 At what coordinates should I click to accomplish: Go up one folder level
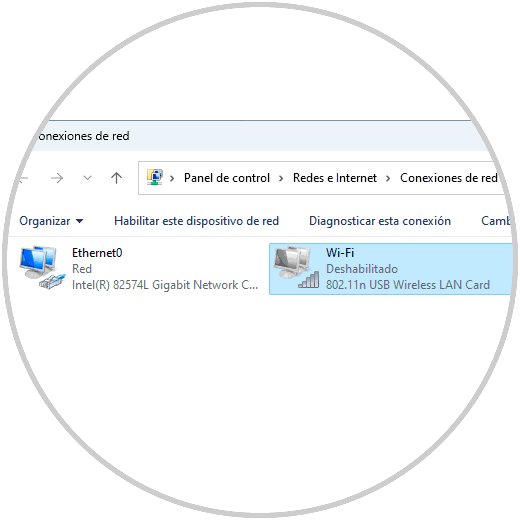click(116, 178)
